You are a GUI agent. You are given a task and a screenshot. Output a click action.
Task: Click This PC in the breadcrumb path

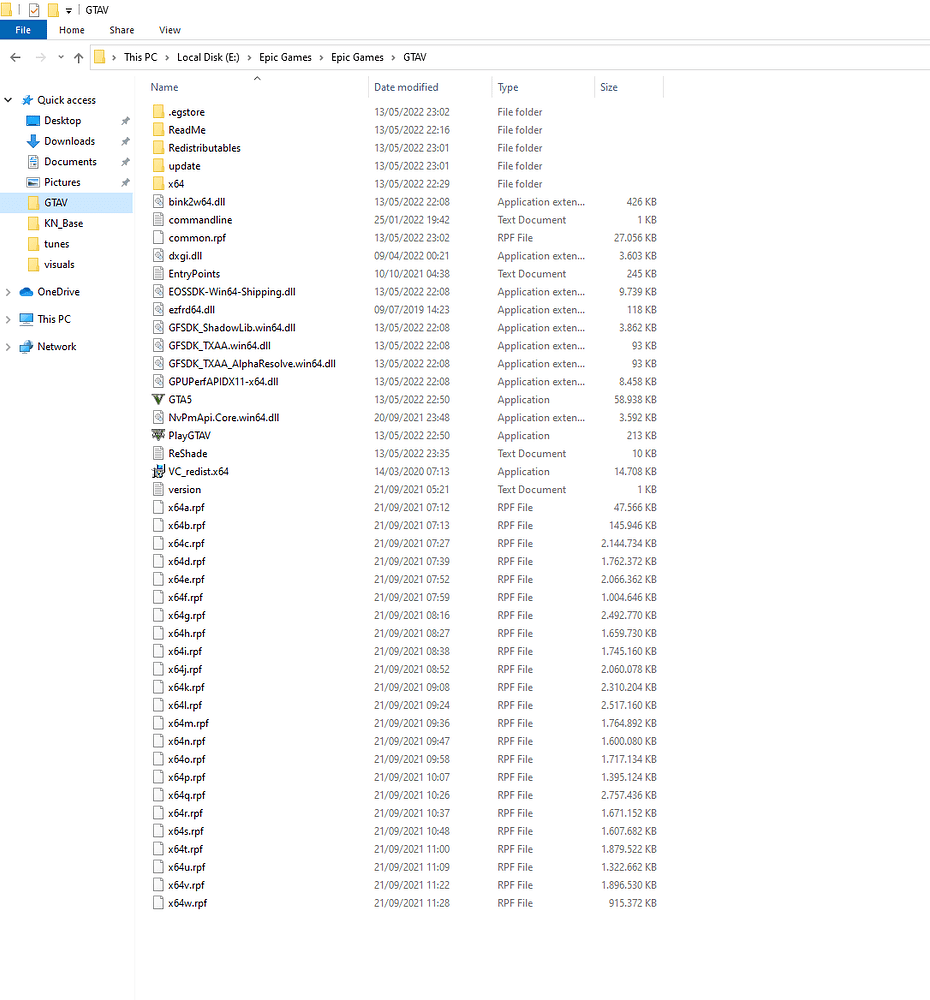click(140, 57)
